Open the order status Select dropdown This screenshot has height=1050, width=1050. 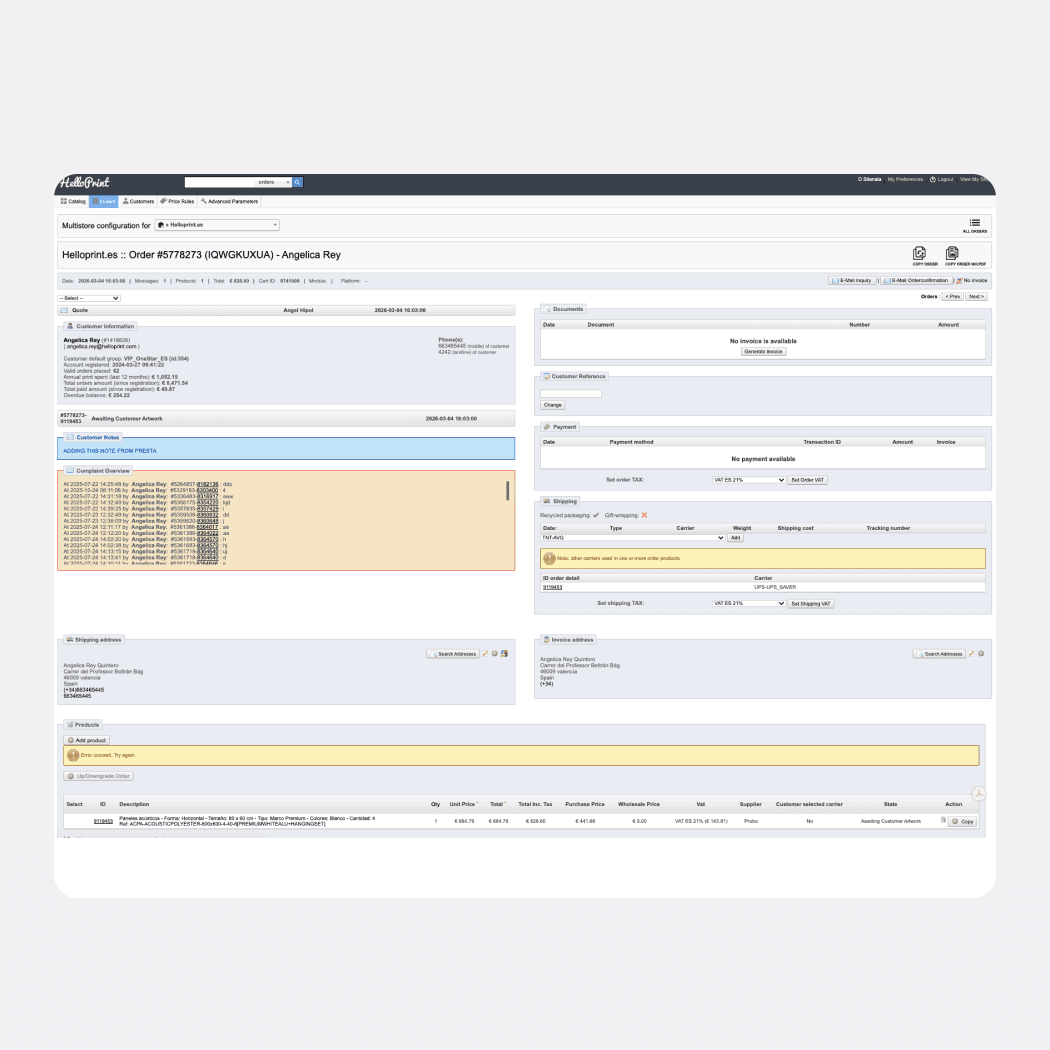coord(88,297)
